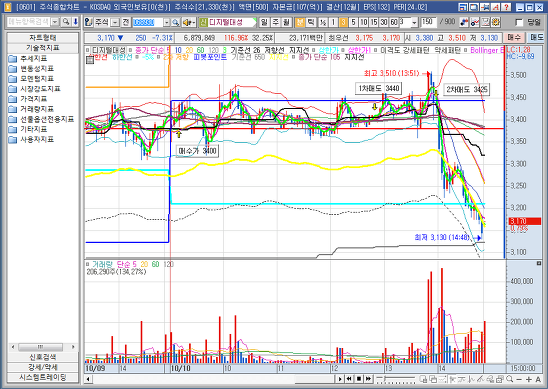The image size is (548, 389).
Task: Click the 매도 sell button
Action: (x=536, y=38)
